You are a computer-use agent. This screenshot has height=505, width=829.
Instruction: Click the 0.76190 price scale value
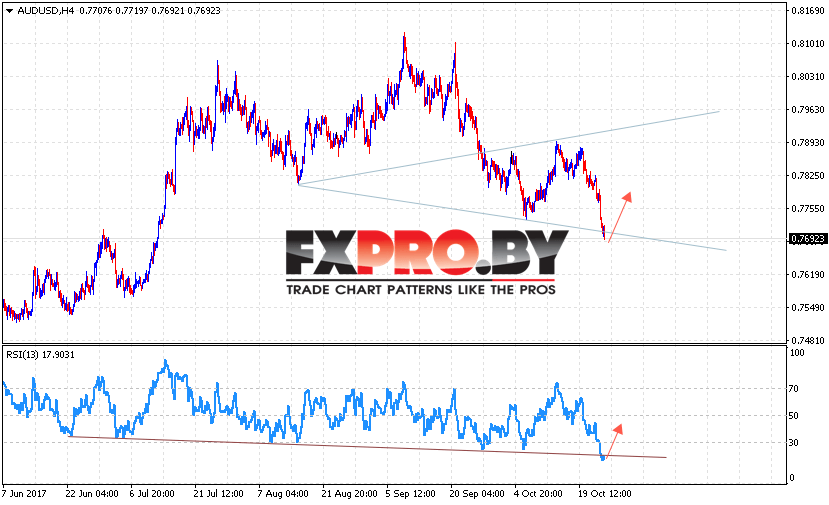[x=808, y=274]
